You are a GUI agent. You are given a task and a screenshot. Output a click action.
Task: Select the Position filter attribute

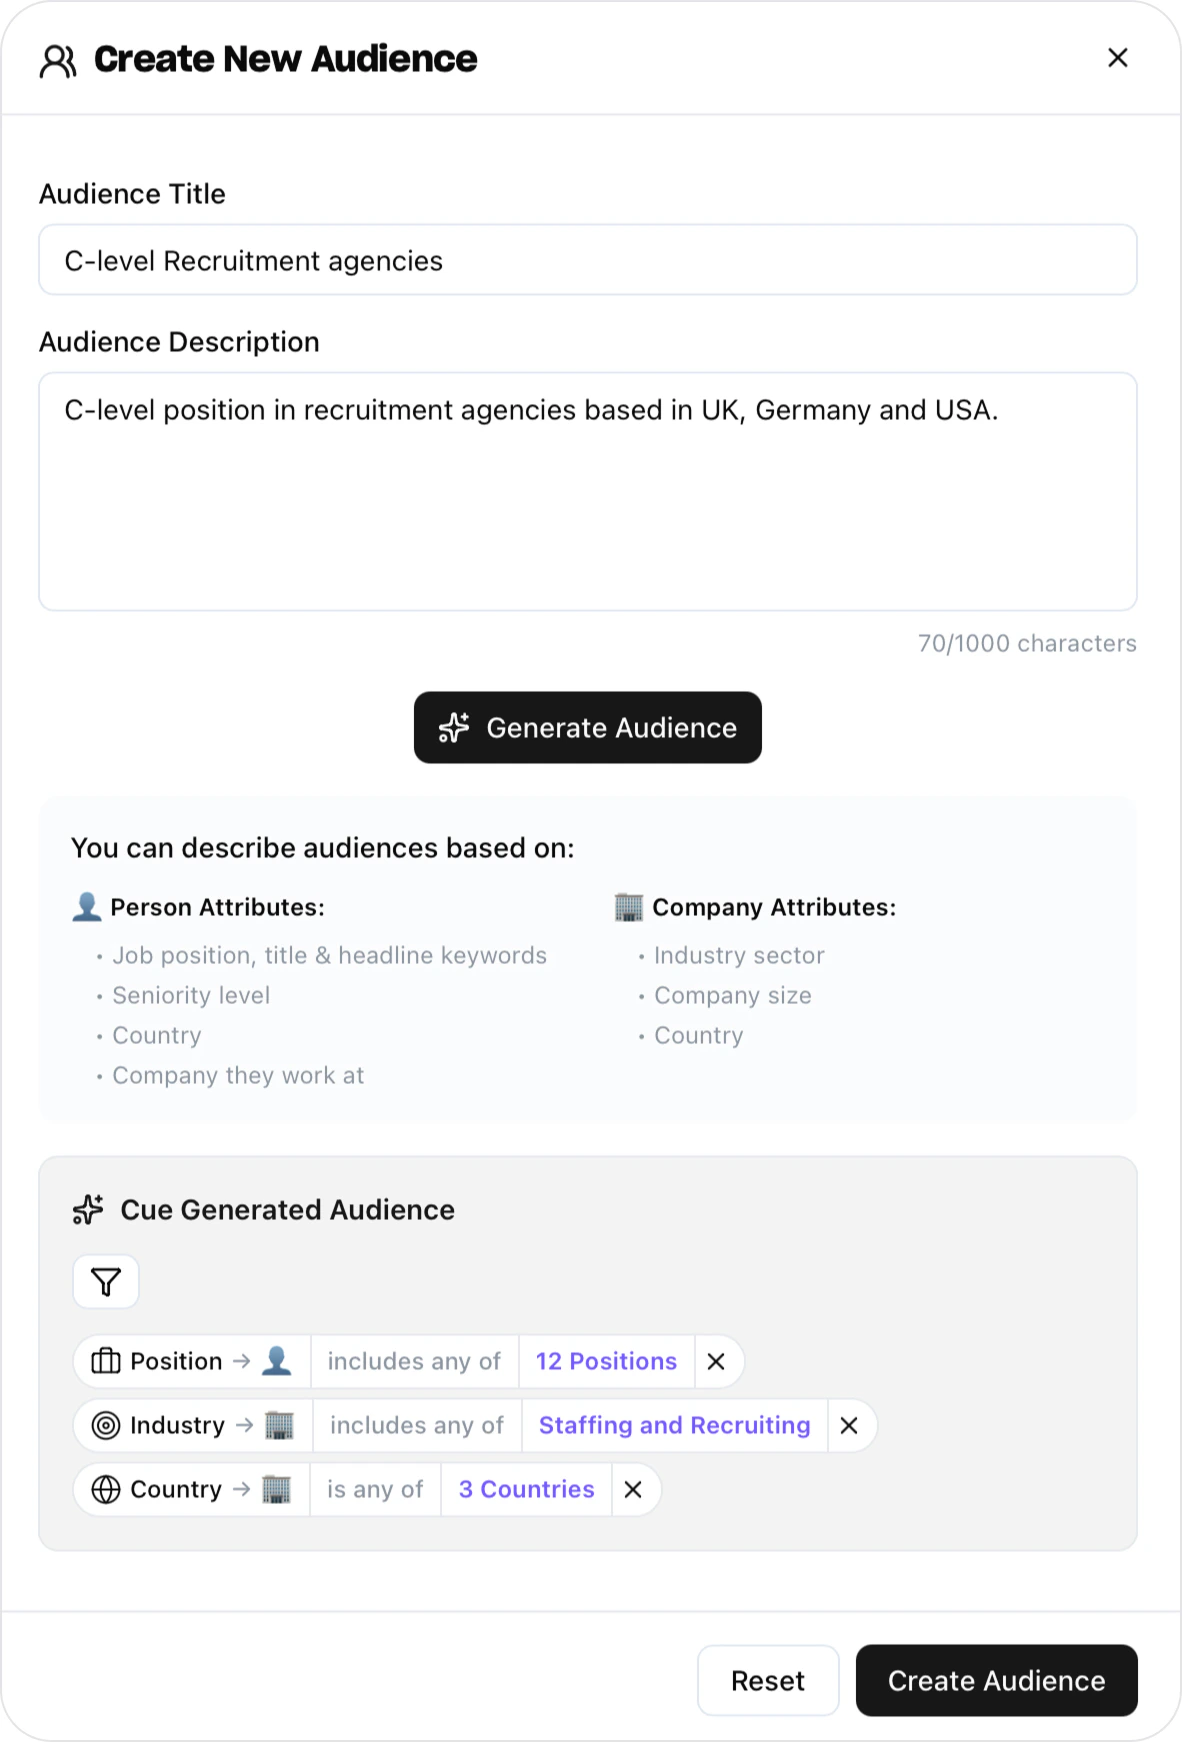[x=192, y=1361]
